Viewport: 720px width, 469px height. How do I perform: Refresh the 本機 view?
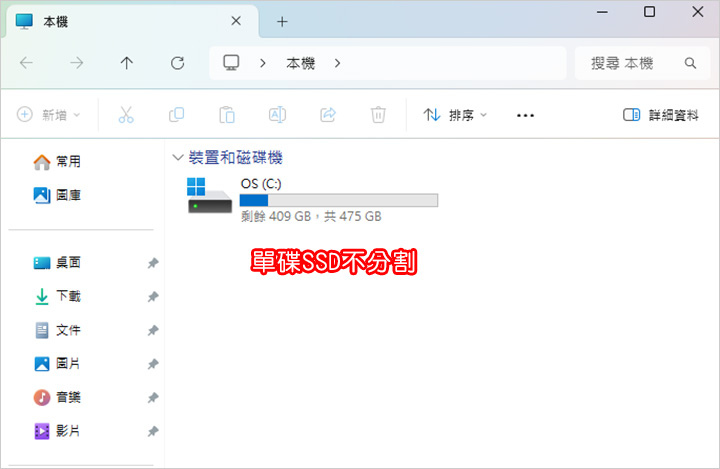point(177,63)
